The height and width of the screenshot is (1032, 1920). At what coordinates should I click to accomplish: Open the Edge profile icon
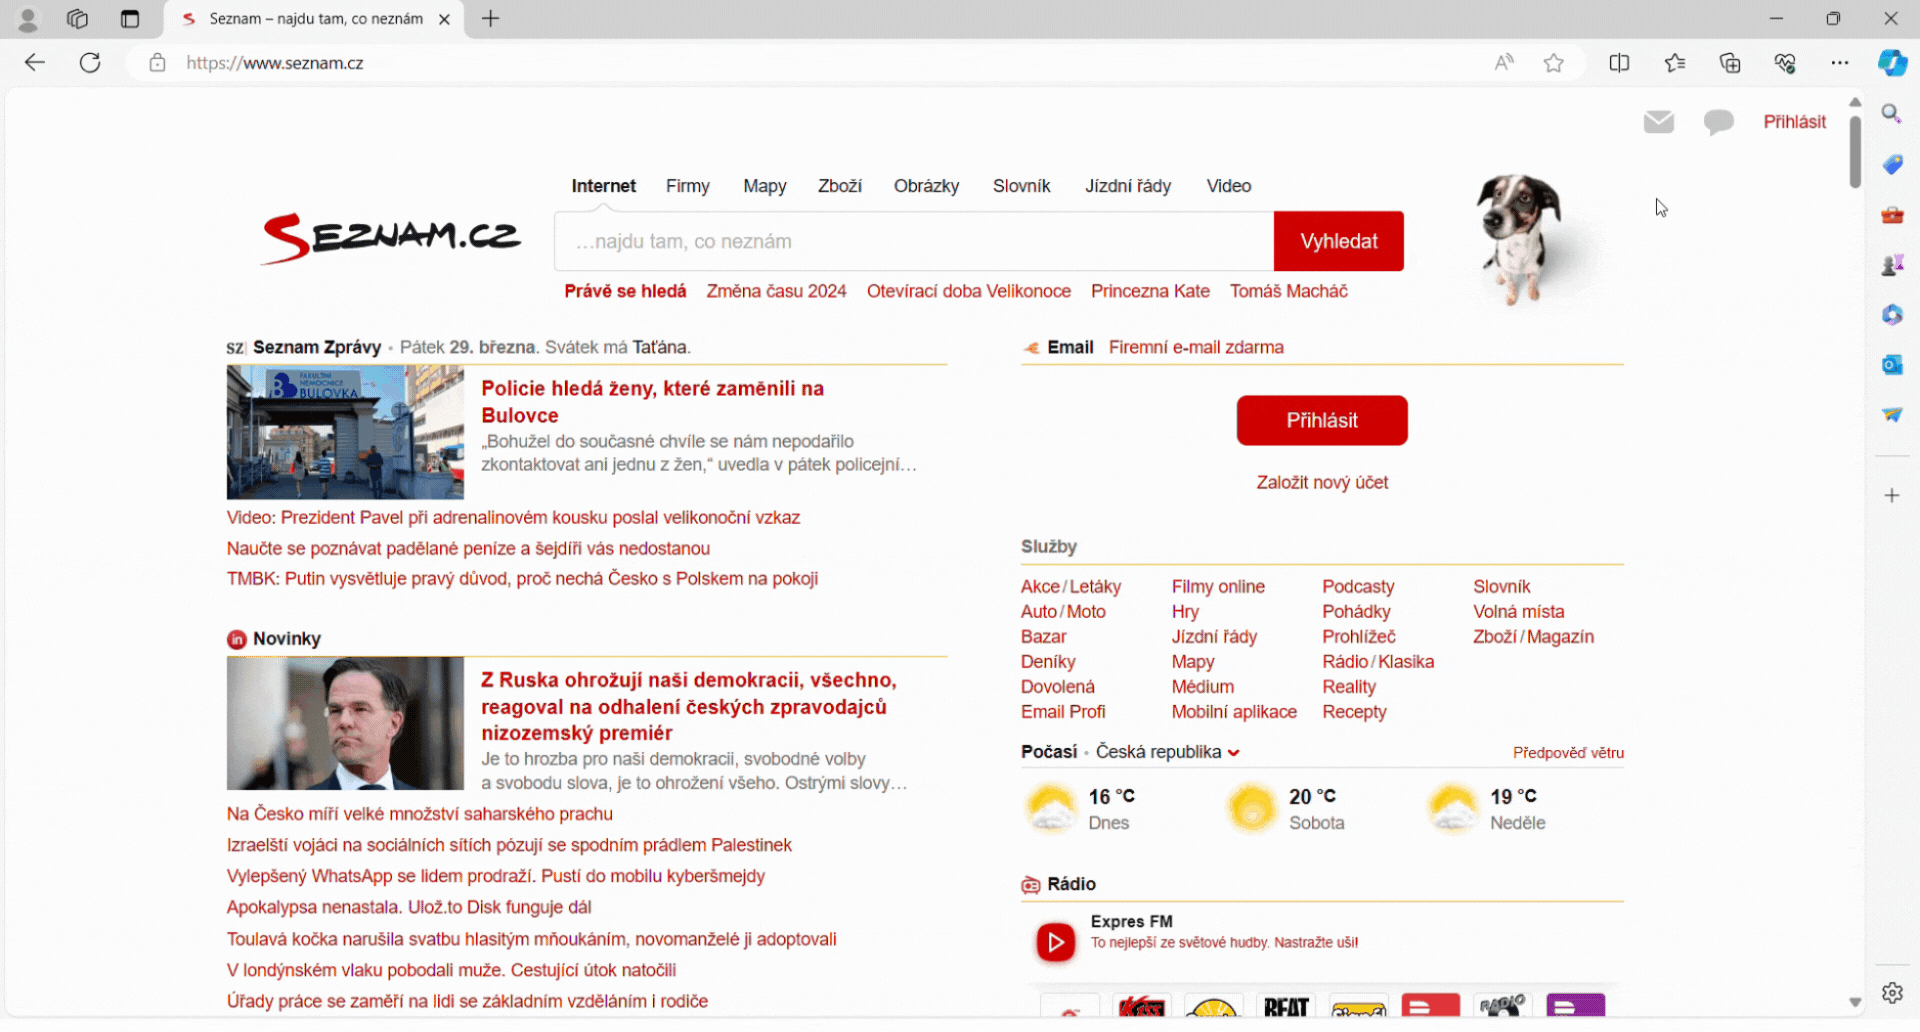[x=28, y=19]
